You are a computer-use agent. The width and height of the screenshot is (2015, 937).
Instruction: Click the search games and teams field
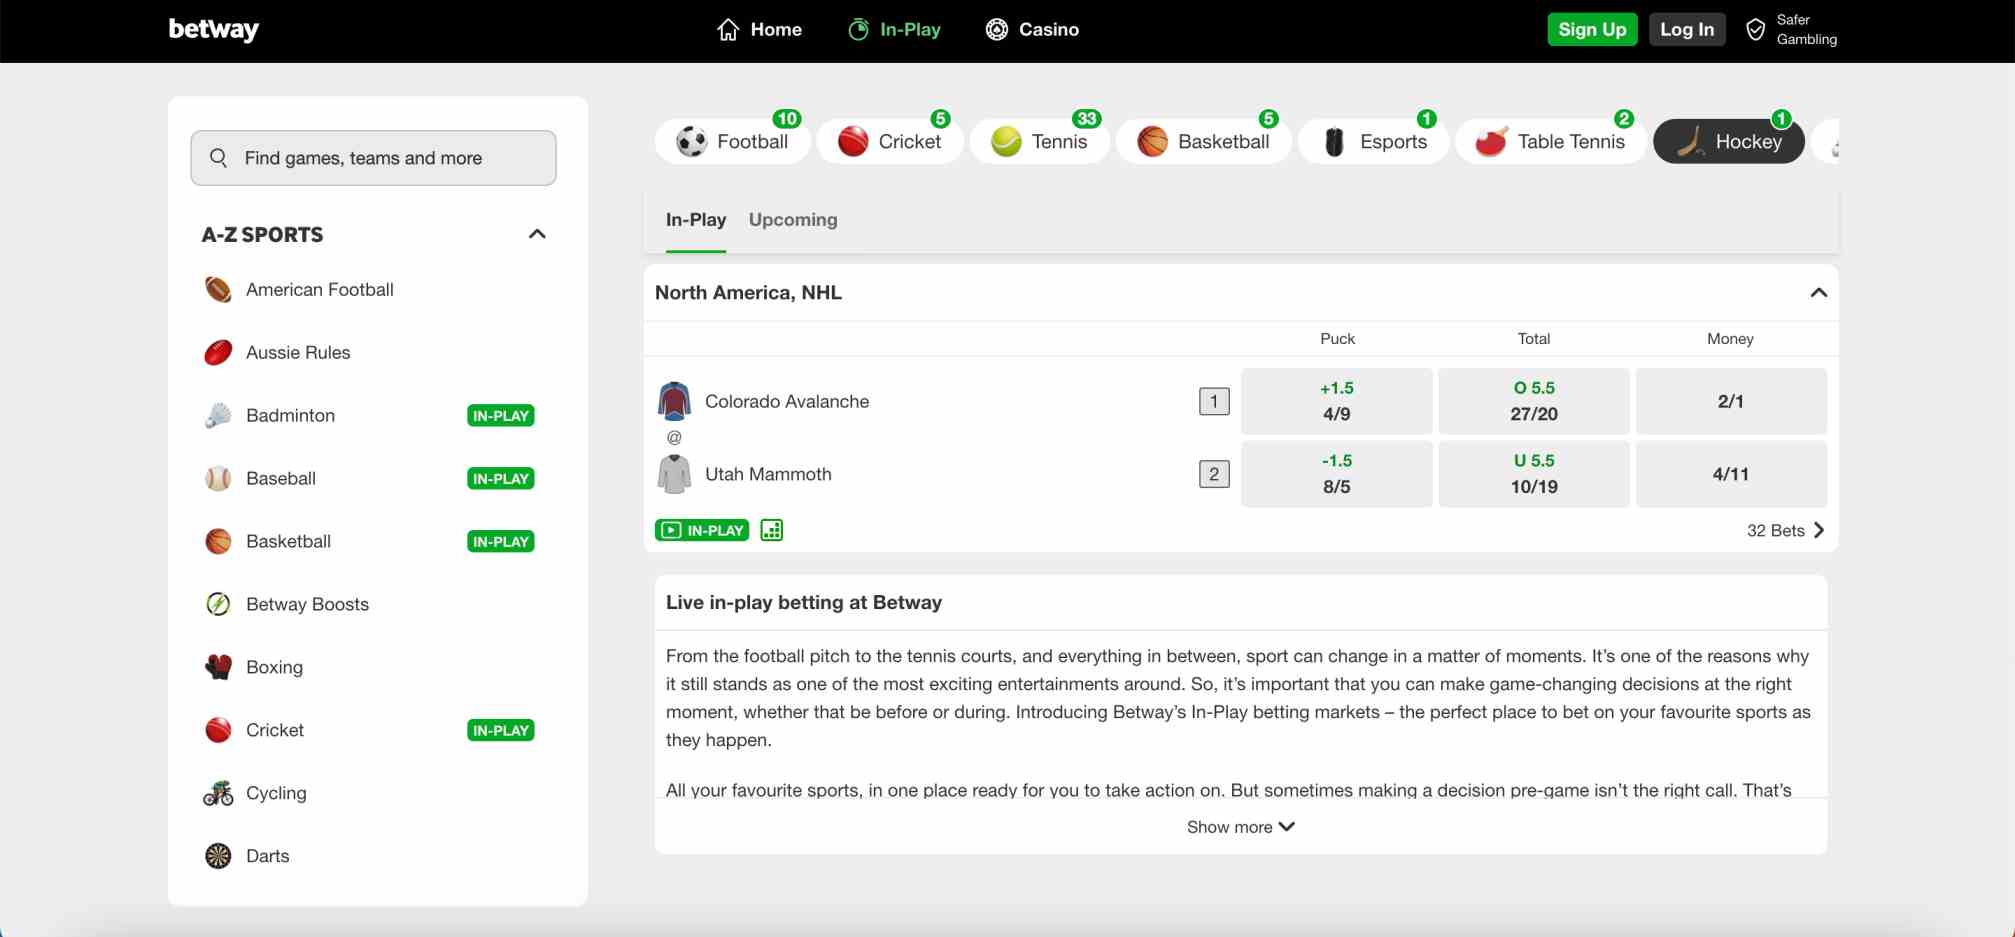(373, 157)
